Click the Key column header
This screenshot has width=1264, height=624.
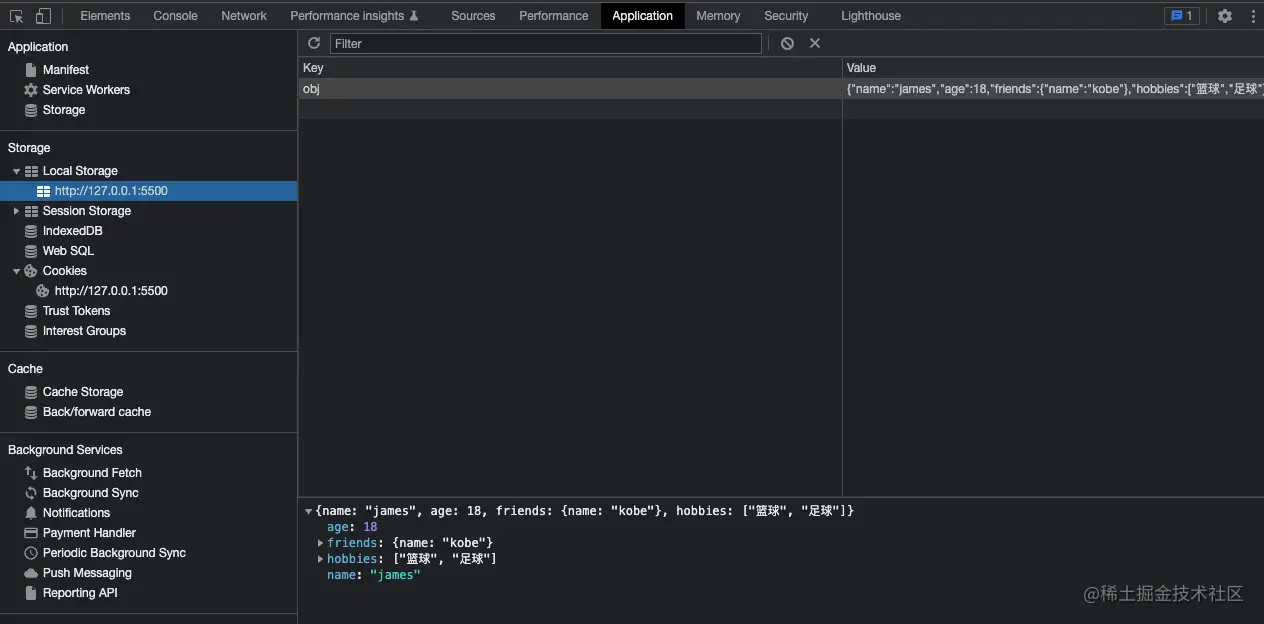coord(570,68)
